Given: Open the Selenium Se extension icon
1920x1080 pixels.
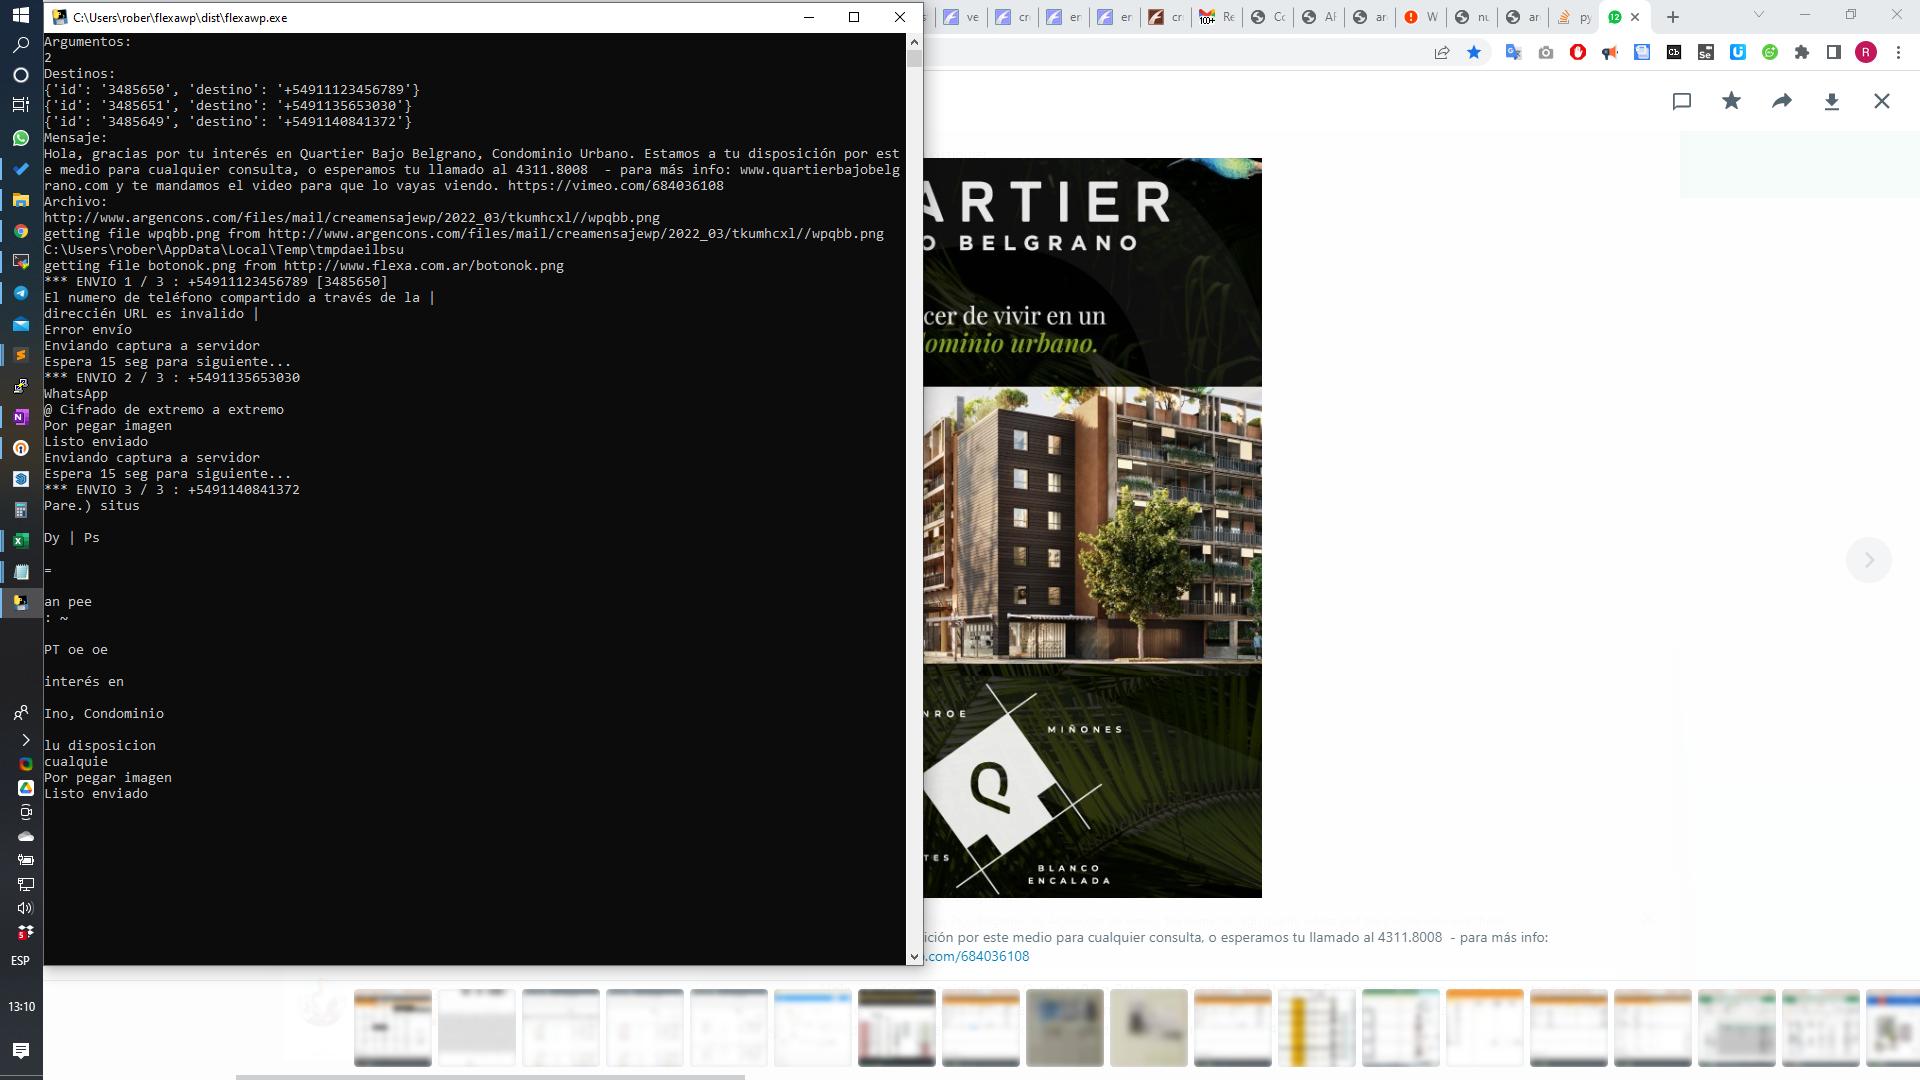Looking at the screenshot, I should (x=1706, y=53).
